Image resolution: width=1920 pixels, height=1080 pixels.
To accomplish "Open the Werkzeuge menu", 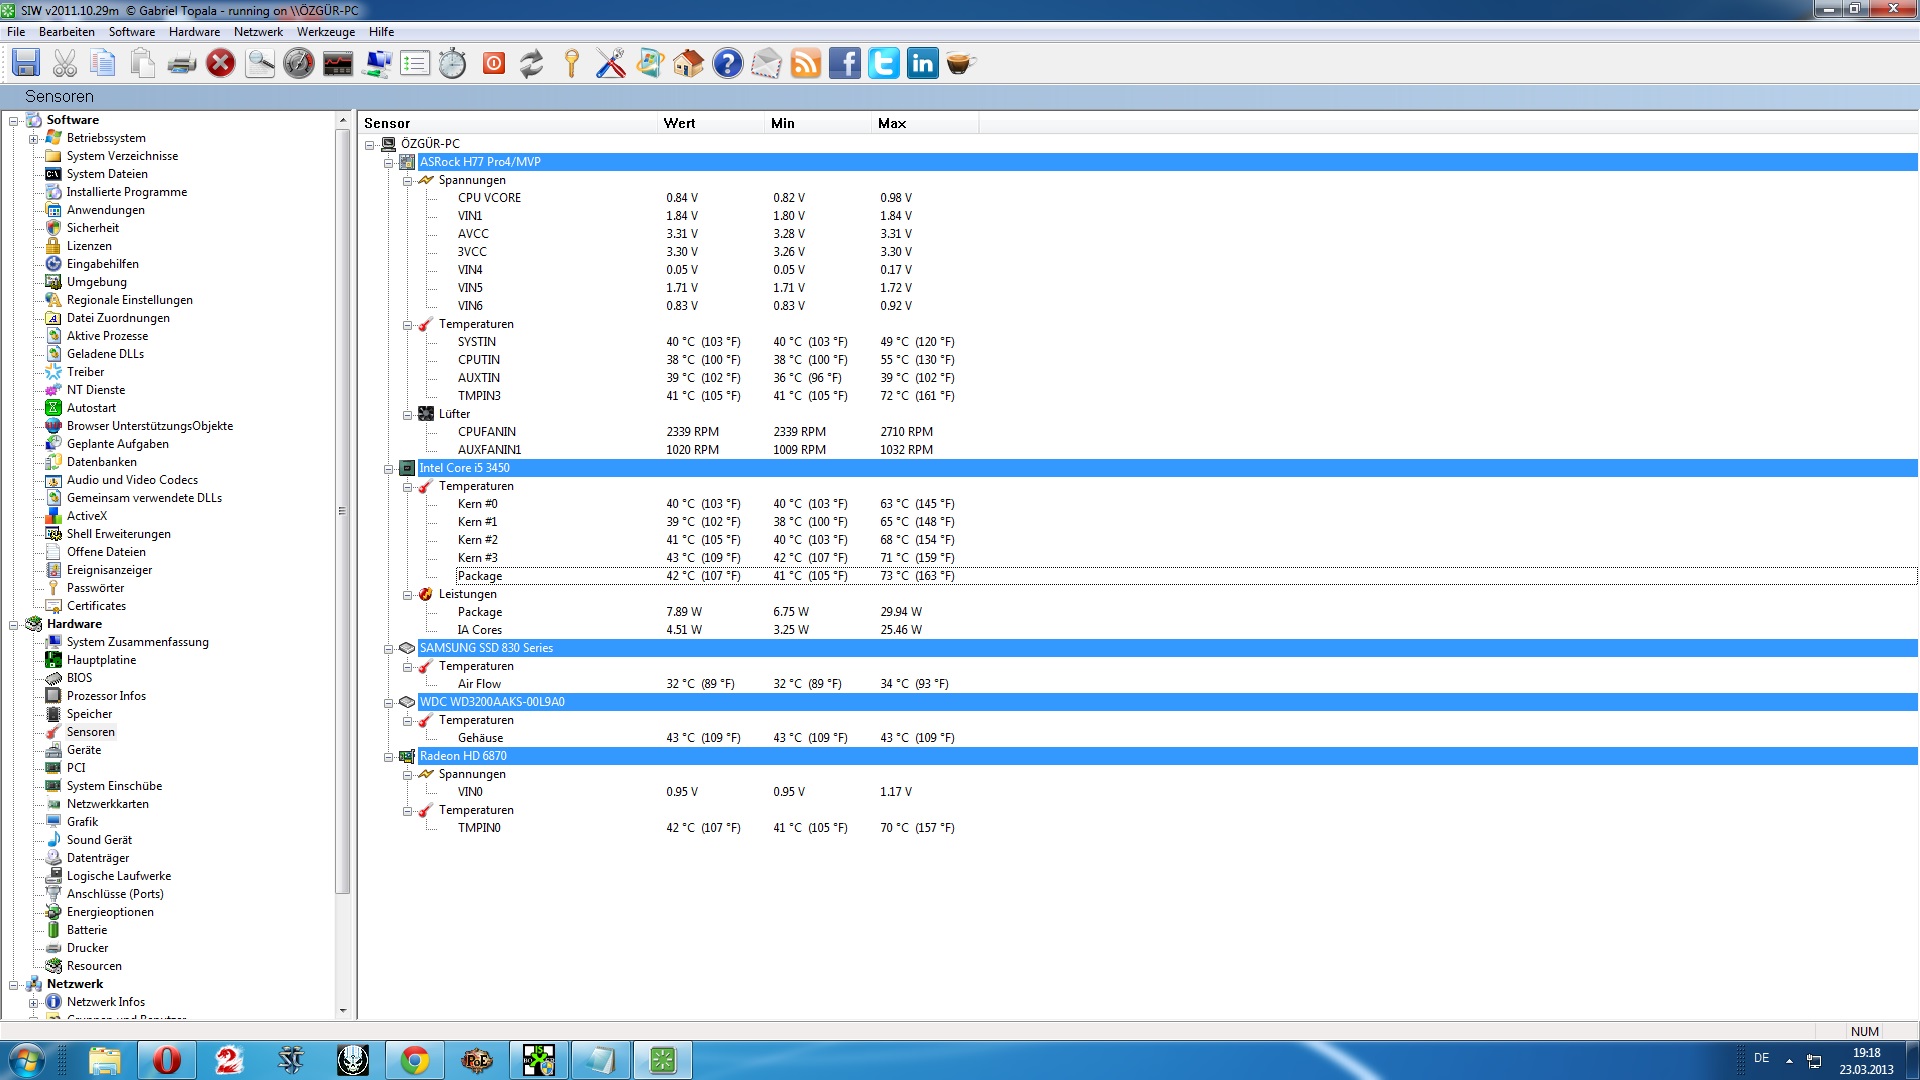I will (325, 32).
